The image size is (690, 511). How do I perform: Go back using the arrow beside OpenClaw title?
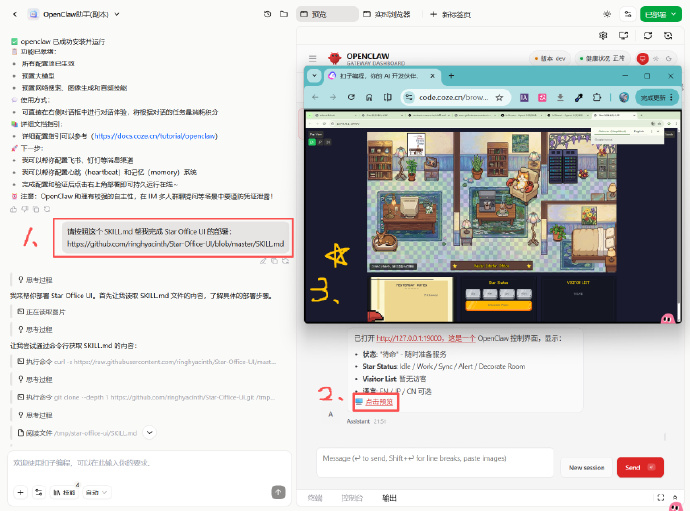click(15, 14)
